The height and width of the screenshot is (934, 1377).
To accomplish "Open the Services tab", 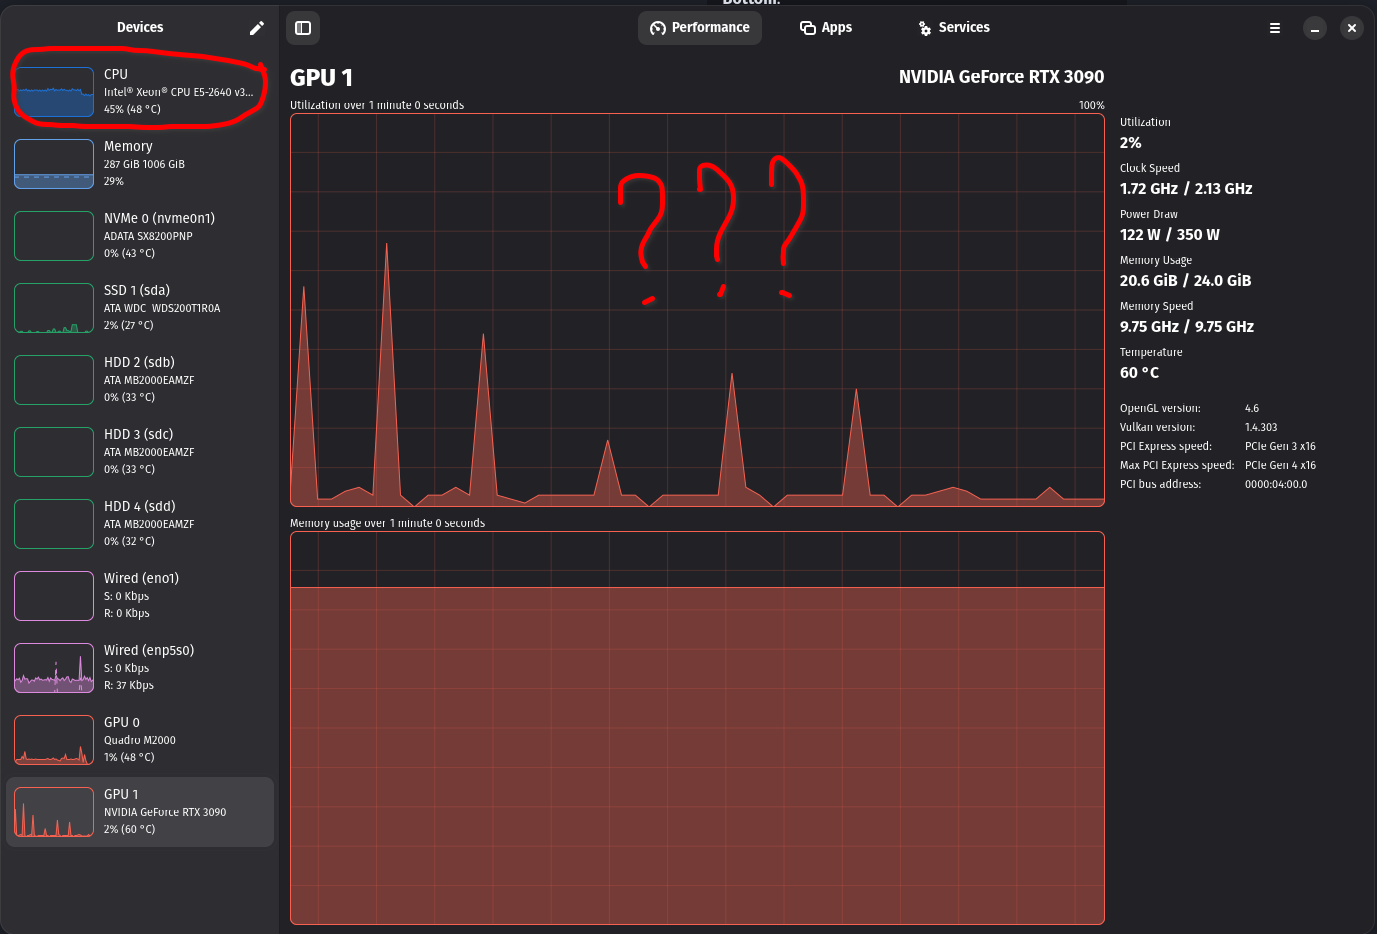I will tap(954, 28).
